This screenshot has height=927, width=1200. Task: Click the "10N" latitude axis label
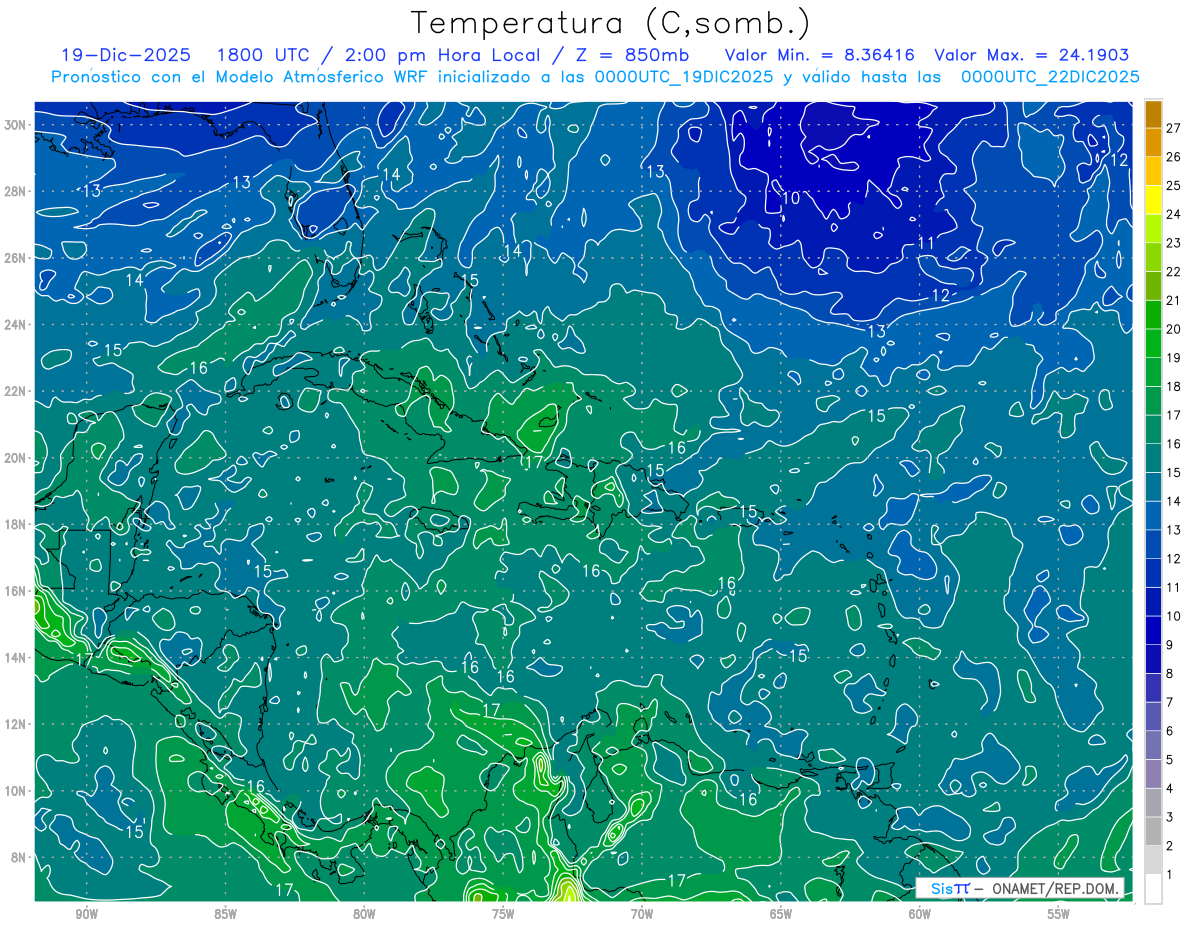15,790
